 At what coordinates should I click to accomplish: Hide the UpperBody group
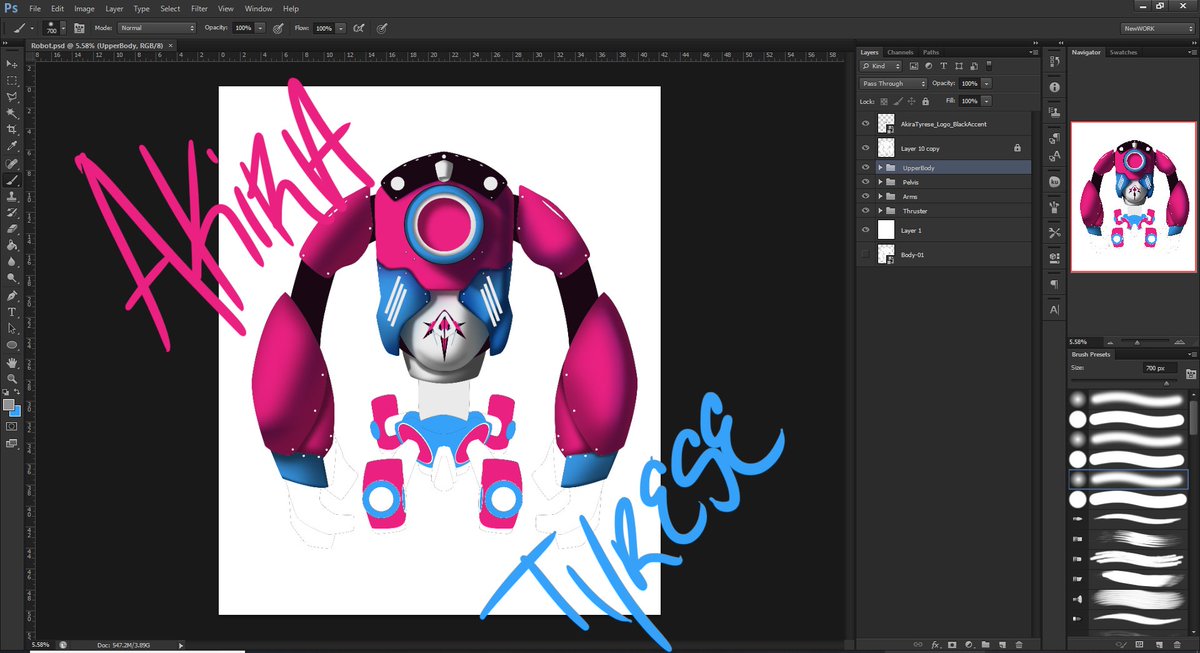coord(866,168)
